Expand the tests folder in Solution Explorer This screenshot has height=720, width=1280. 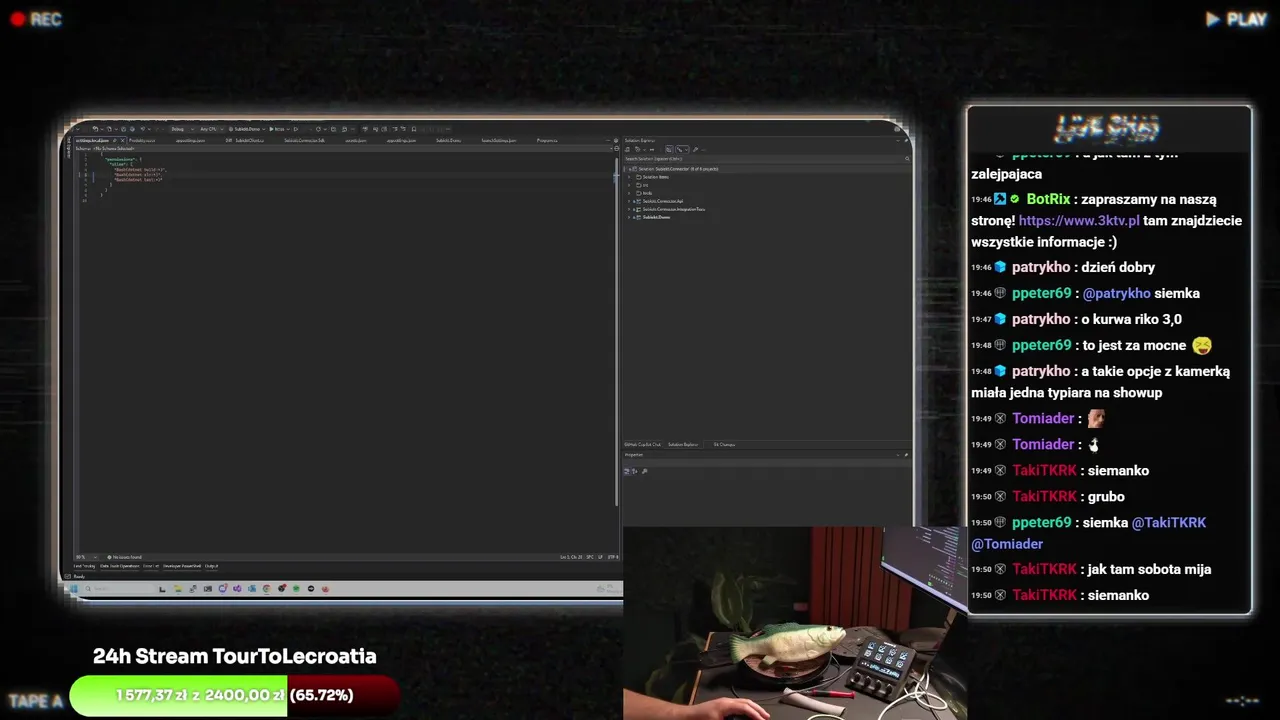[629, 193]
